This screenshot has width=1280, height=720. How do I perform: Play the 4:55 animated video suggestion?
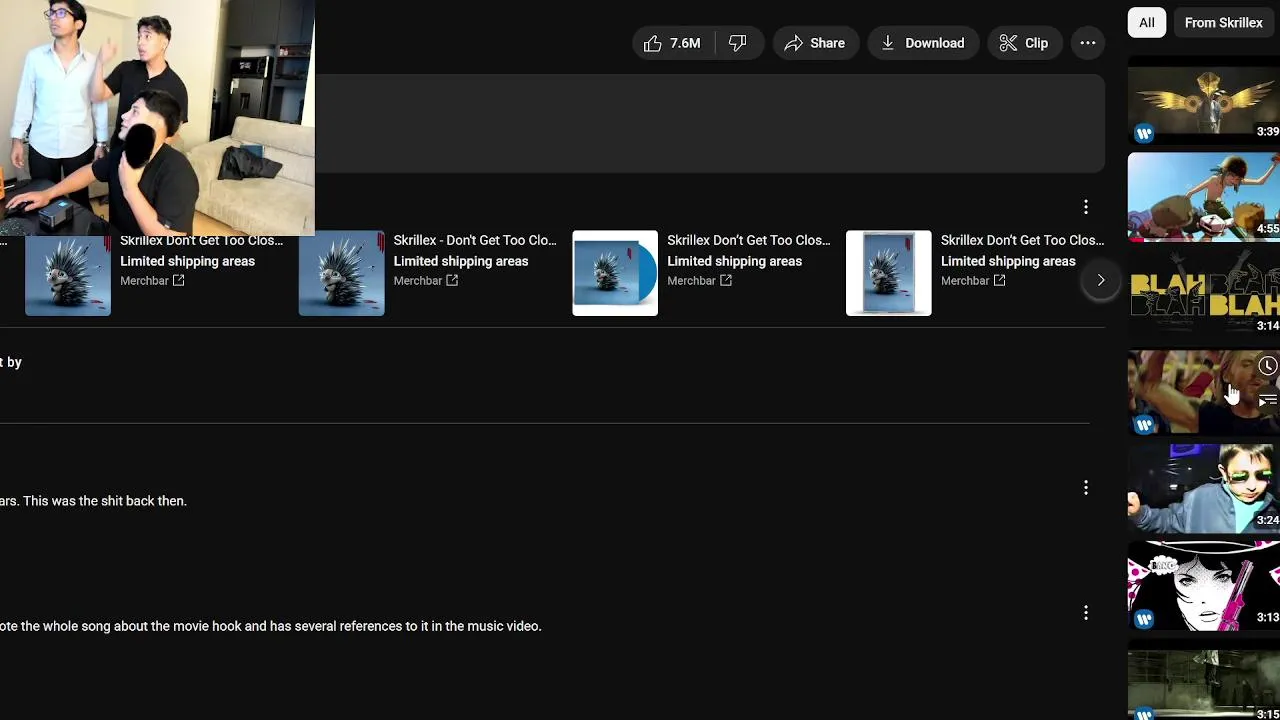coord(1204,197)
